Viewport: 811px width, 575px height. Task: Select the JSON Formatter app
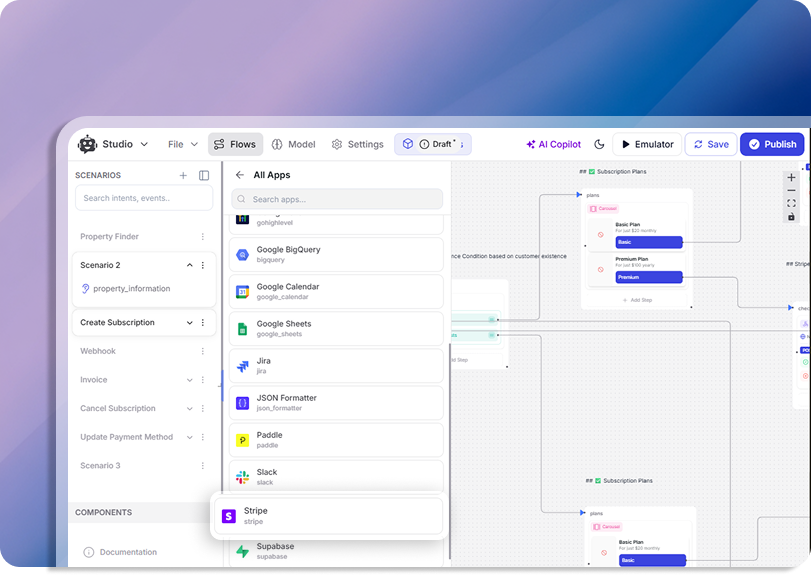click(336, 403)
